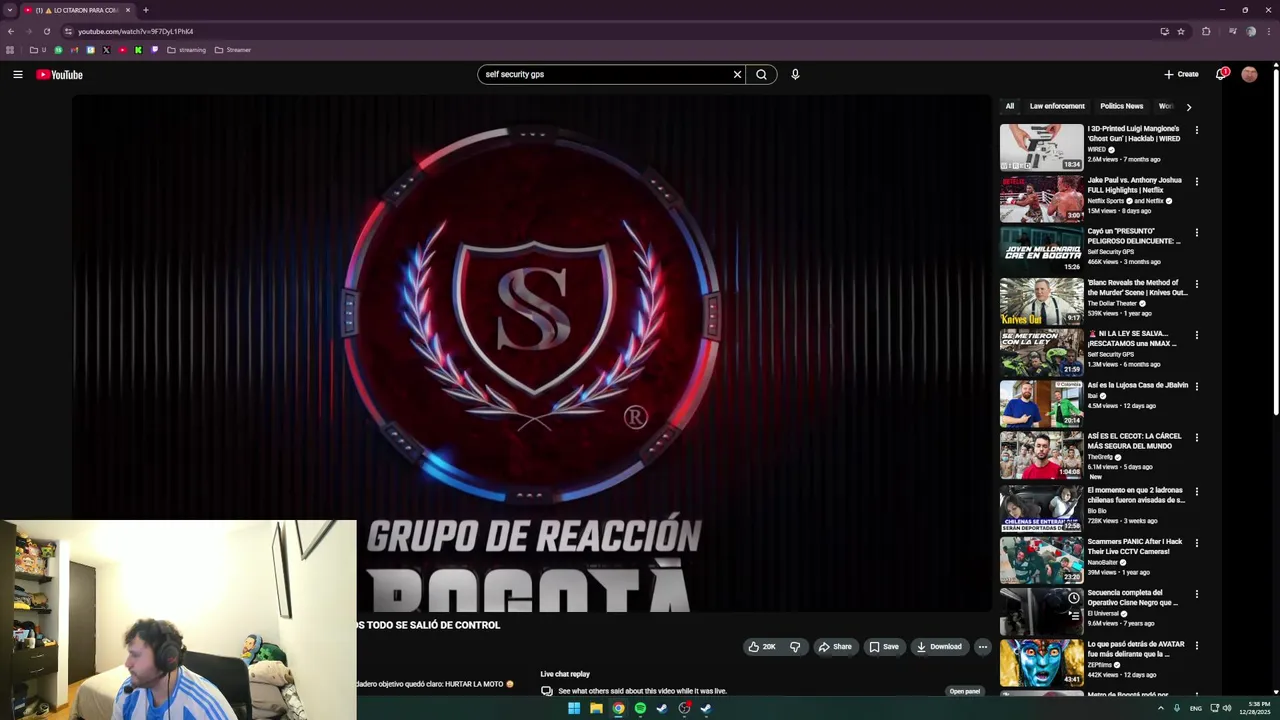
Task: View site information icon in address bar
Action: 68,31
